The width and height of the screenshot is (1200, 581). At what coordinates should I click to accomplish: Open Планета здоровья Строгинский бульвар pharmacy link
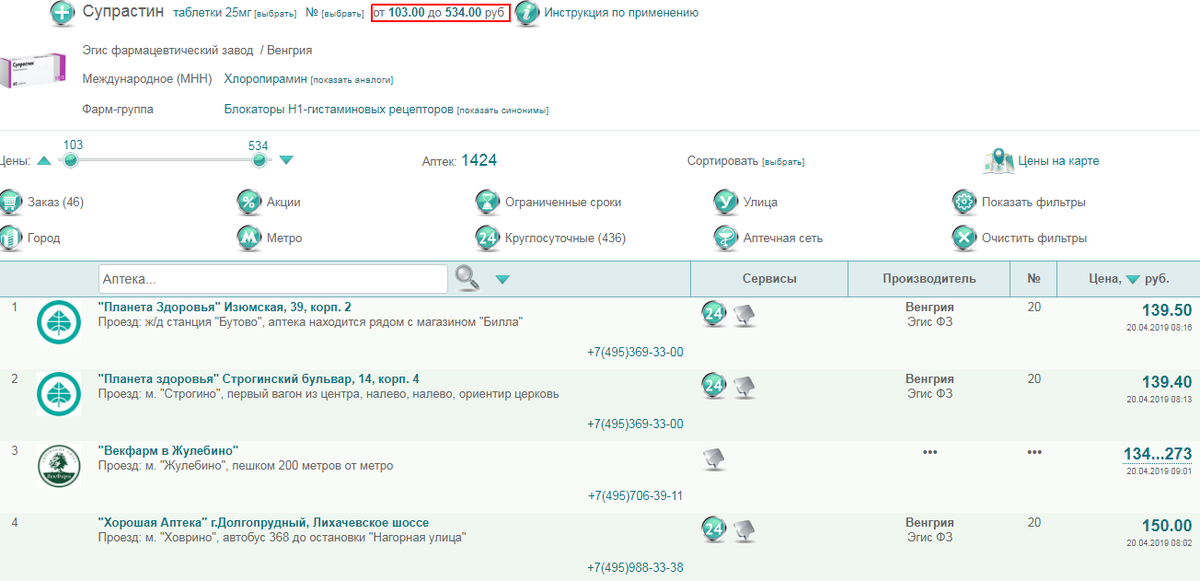[x=259, y=378]
